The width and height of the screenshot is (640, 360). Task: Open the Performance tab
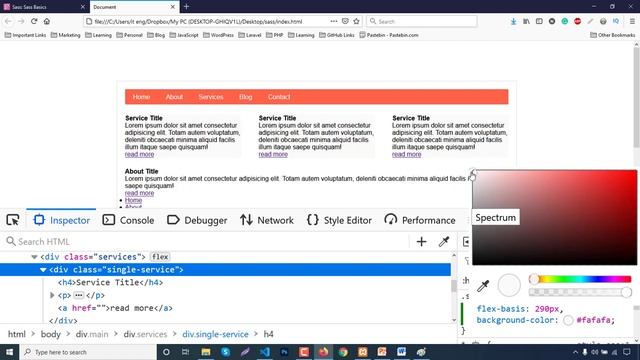click(x=420, y=220)
